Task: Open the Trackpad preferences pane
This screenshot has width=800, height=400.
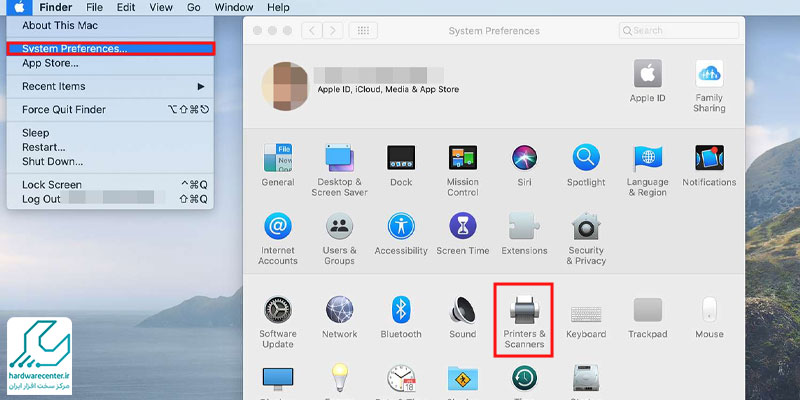Action: (x=647, y=316)
